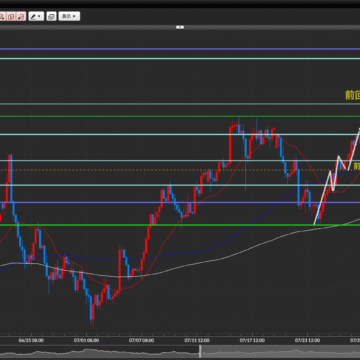Click the 07/23 12:00 time axis label
This screenshot has width=360, height=360.
coord(308,340)
